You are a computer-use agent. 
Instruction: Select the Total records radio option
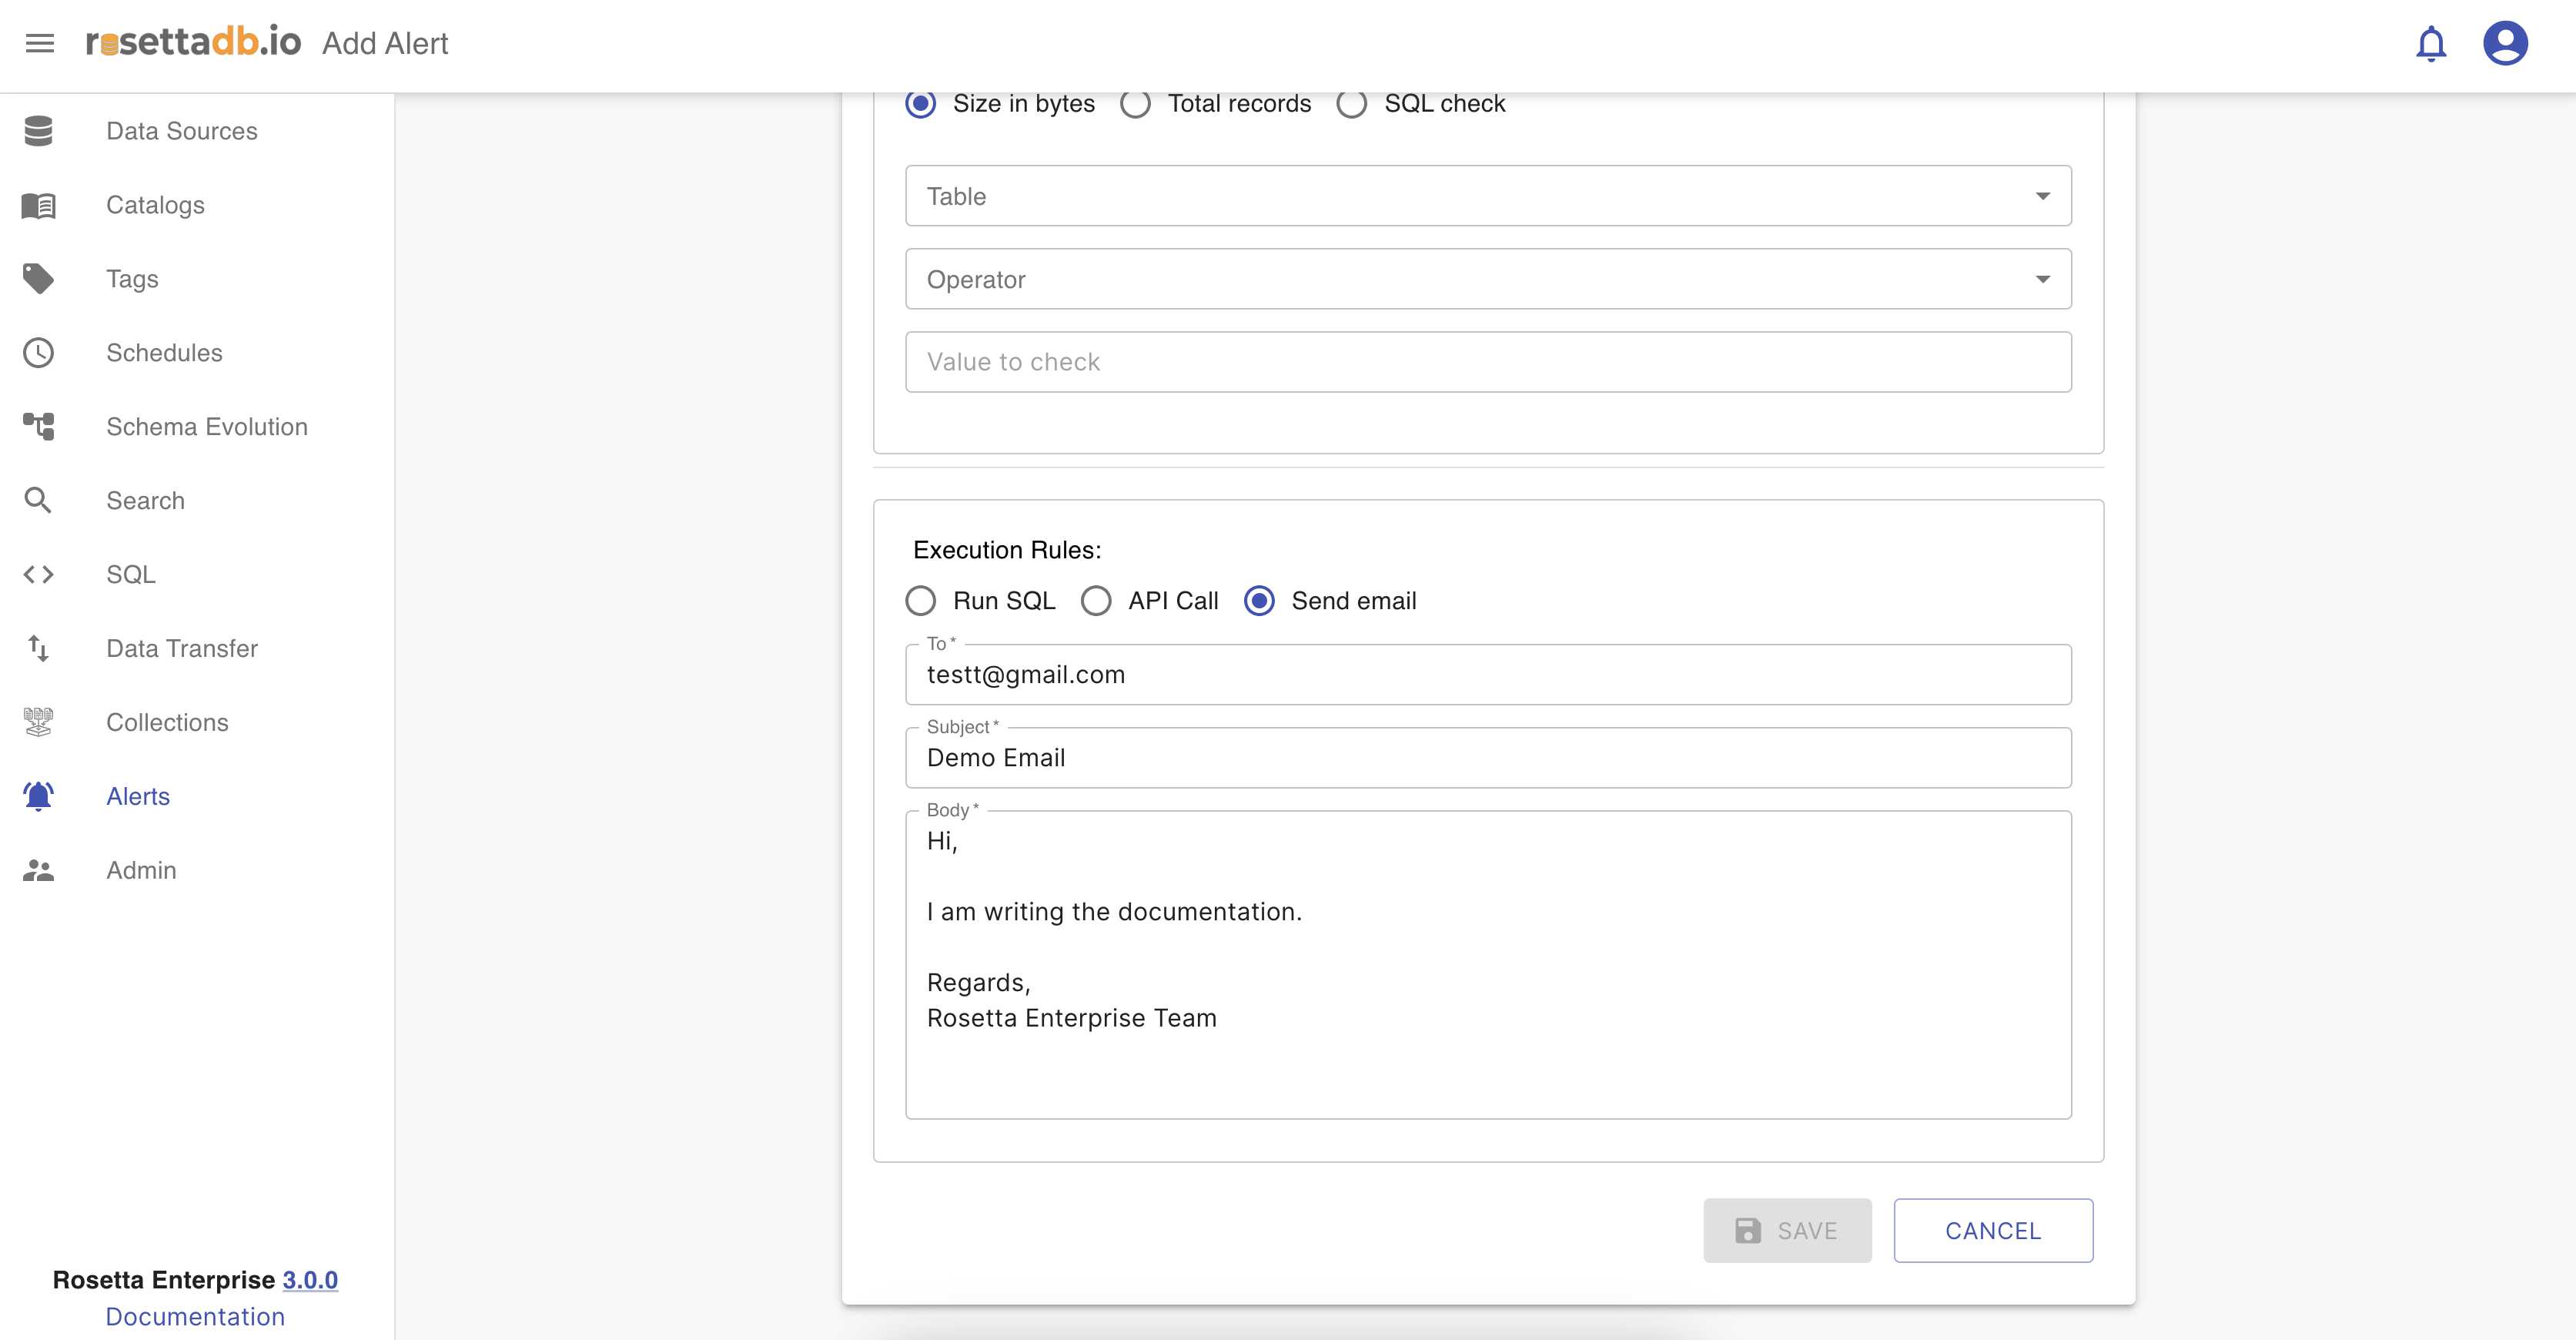1135,104
